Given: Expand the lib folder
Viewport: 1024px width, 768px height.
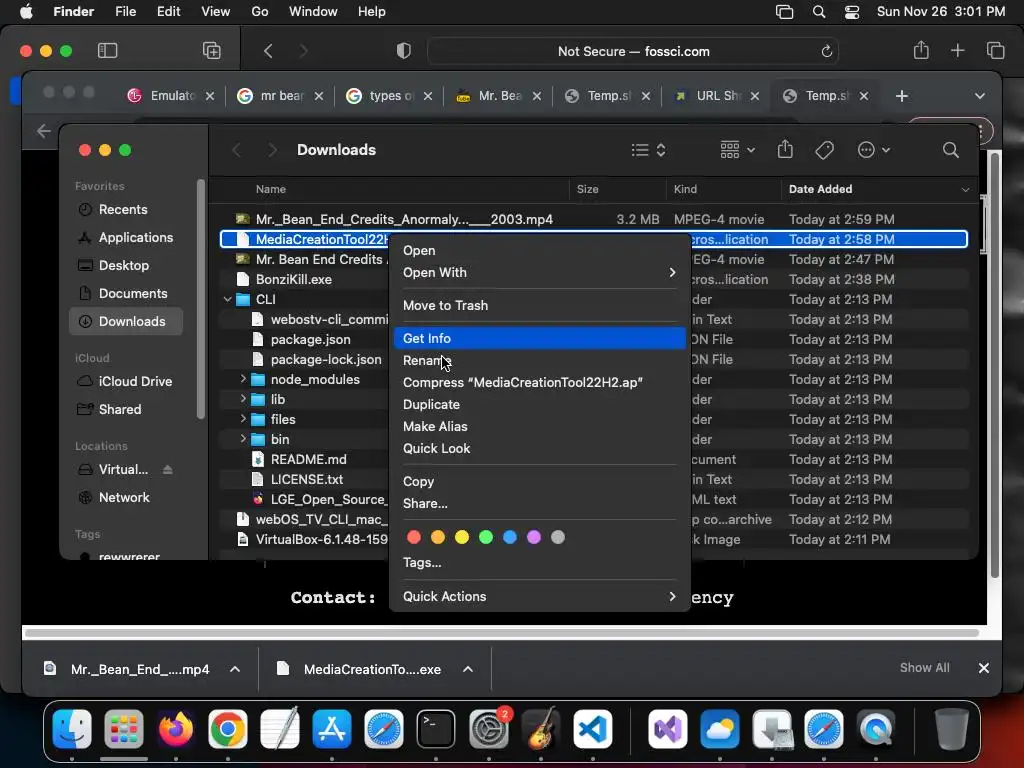Looking at the screenshot, I should click(x=243, y=399).
